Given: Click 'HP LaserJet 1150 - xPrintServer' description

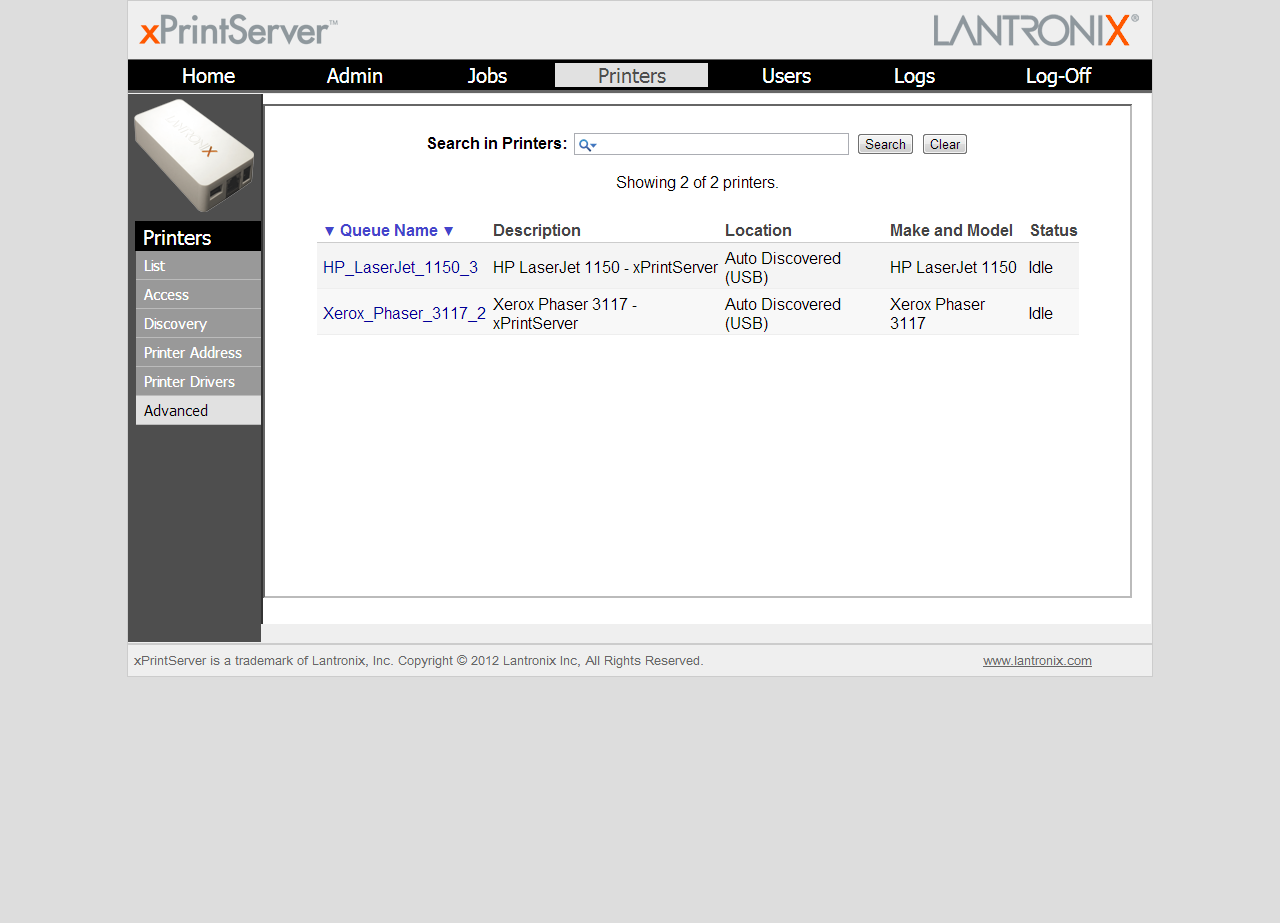Looking at the screenshot, I should coord(605,268).
